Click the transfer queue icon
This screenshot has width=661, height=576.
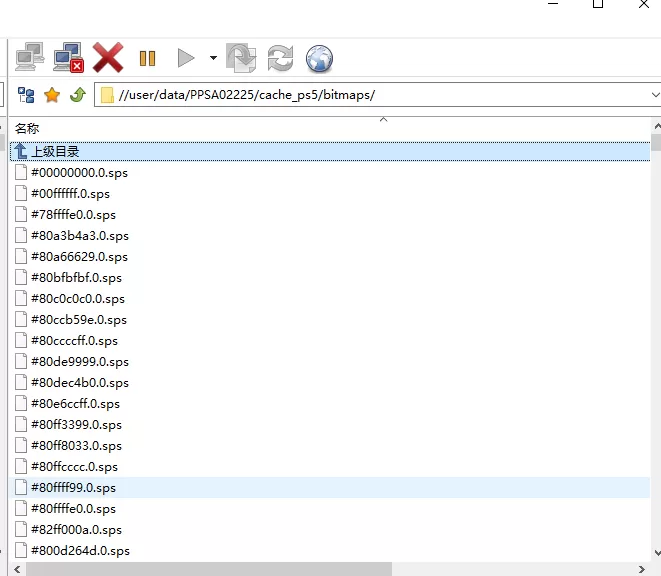(x=241, y=58)
